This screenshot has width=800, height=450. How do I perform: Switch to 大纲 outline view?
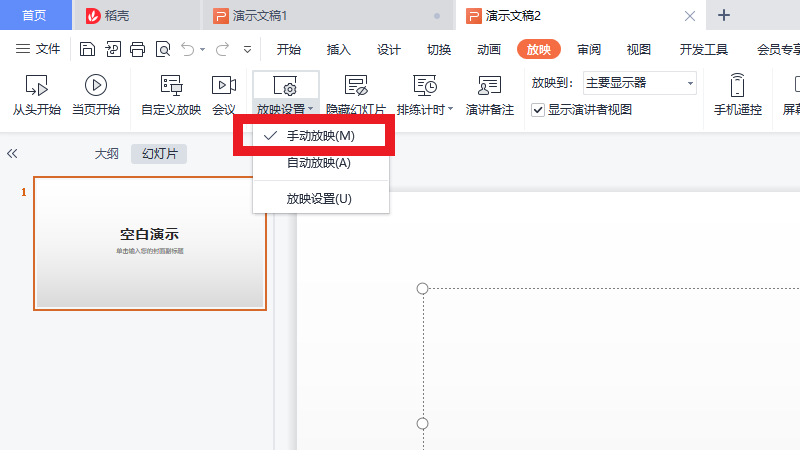tap(107, 154)
